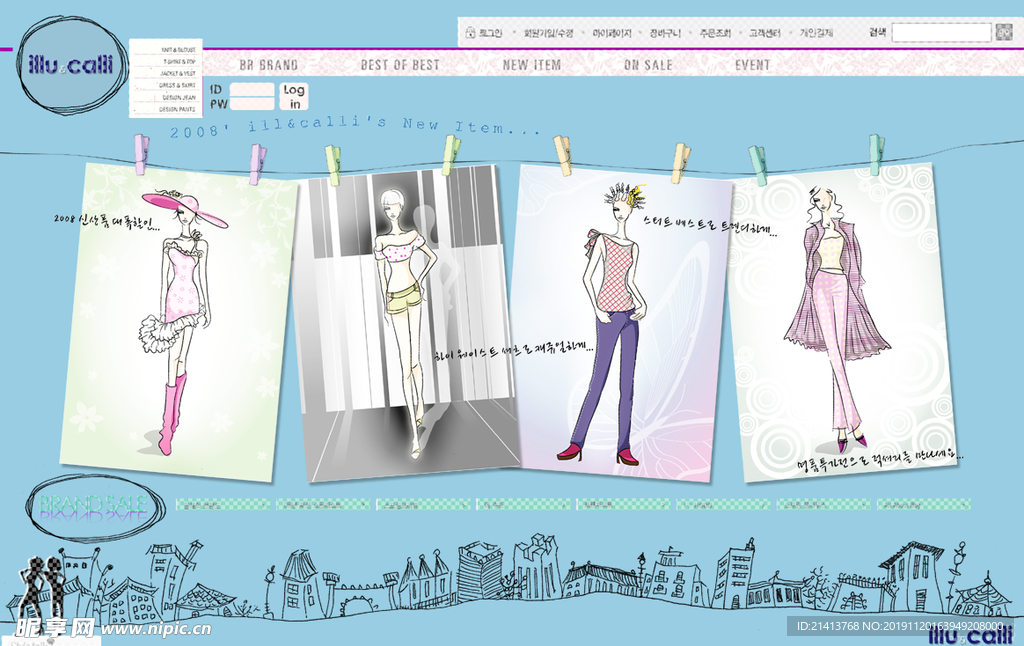The image size is (1024, 646).
Task: Open the BEST OF BEST menu
Action: [x=400, y=65]
